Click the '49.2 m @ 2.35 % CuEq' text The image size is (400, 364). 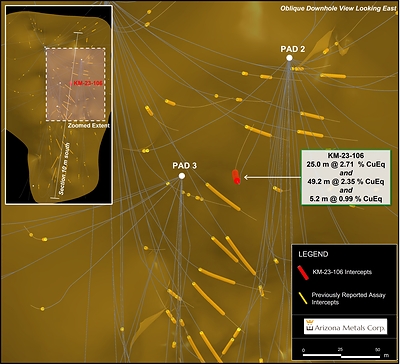(346, 182)
